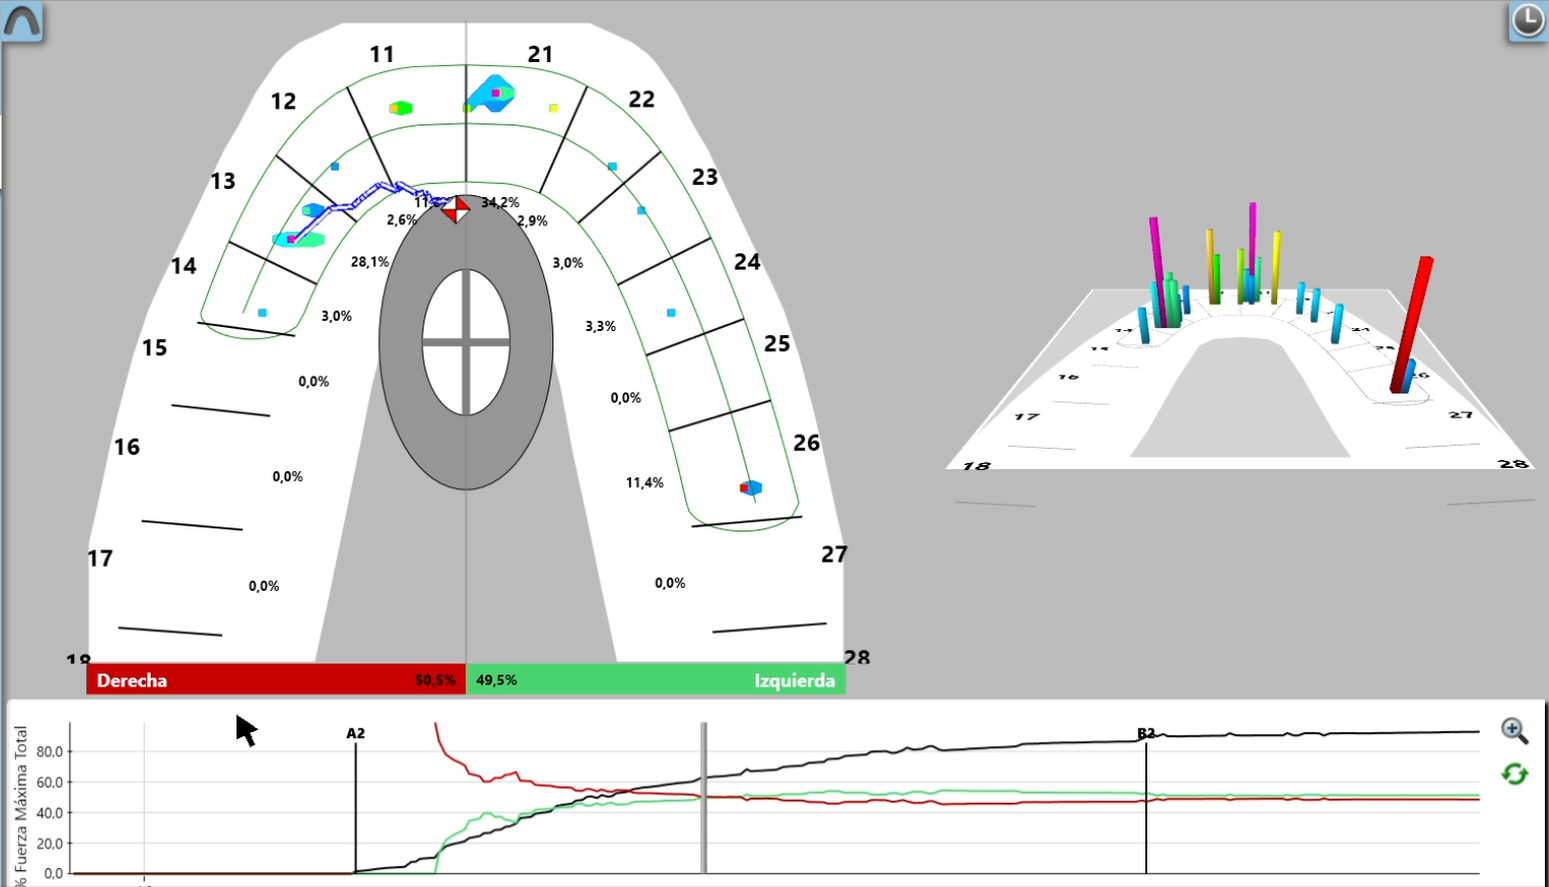Click the 28,1% force percentage label
The width and height of the screenshot is (1549, 887).
pyautogui.click(x=370, y=262)
